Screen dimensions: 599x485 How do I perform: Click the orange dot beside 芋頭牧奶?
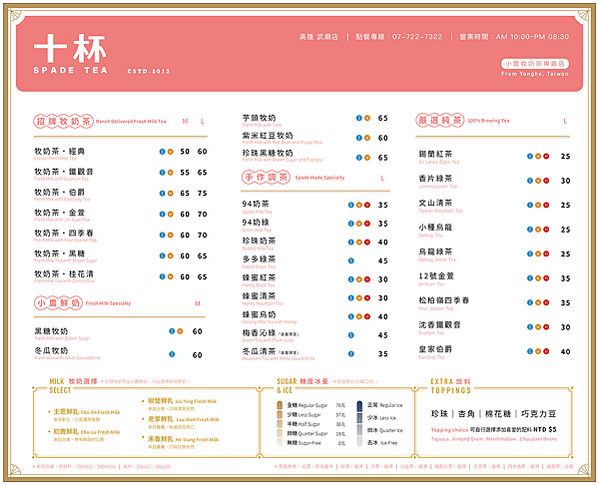pos(367,118)
